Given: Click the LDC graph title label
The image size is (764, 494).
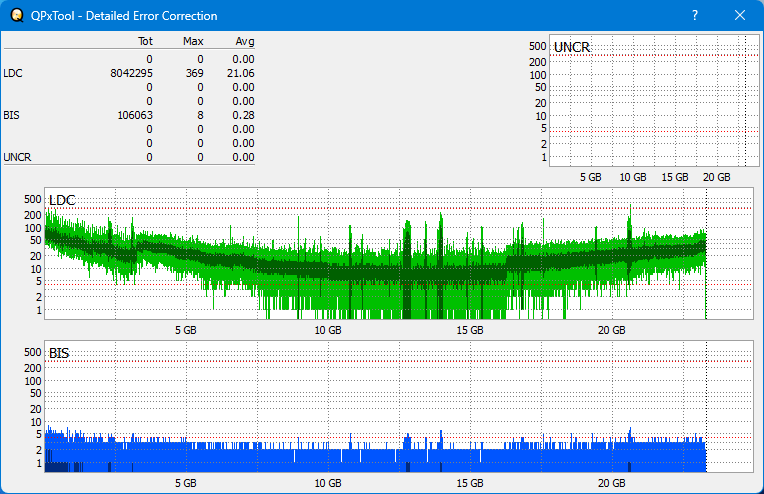Looking at the screenshot, I should 62,200.
